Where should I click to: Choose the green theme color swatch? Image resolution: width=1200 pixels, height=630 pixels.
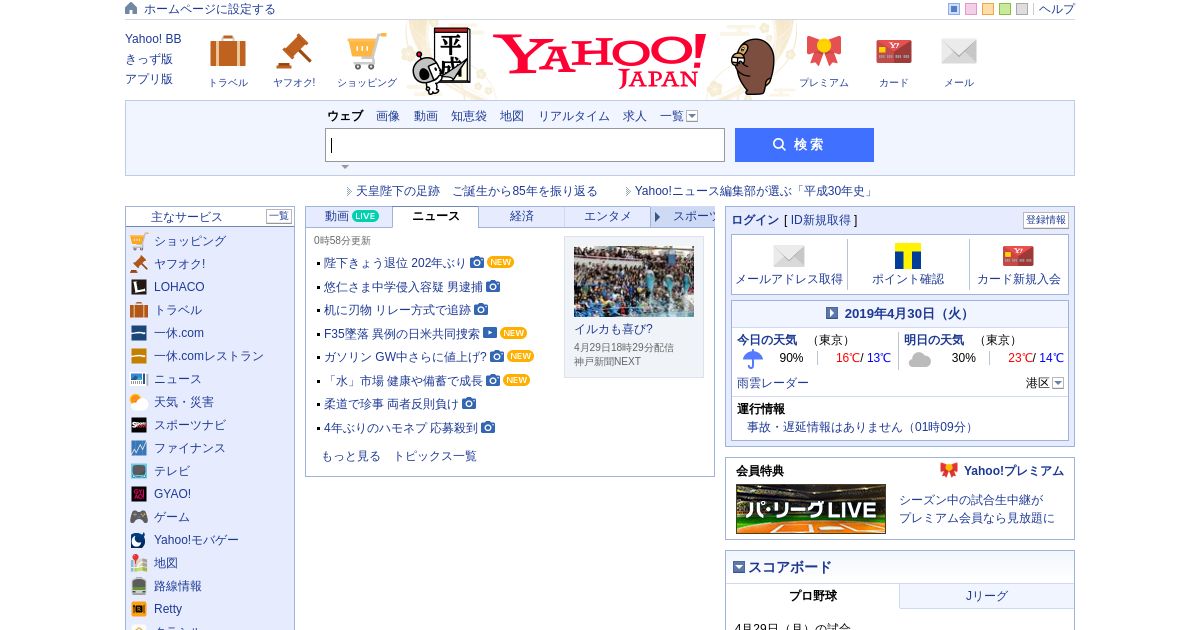pyautogui.click(x=1005, y=9)
